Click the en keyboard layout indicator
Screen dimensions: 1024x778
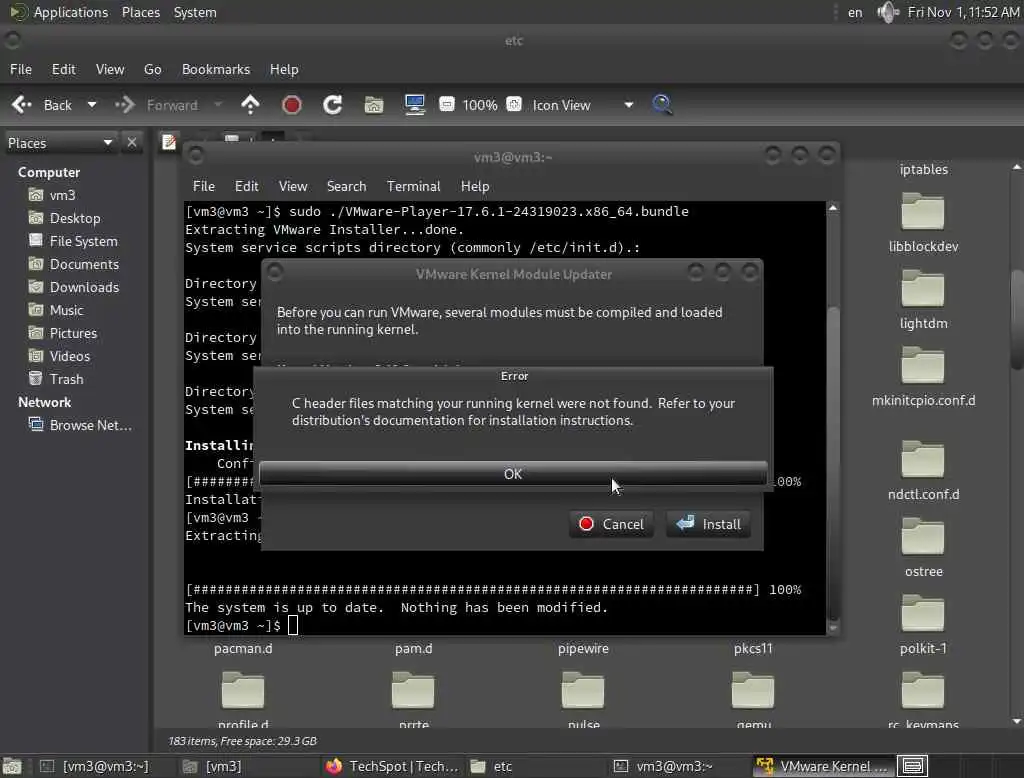pos(855,12)
